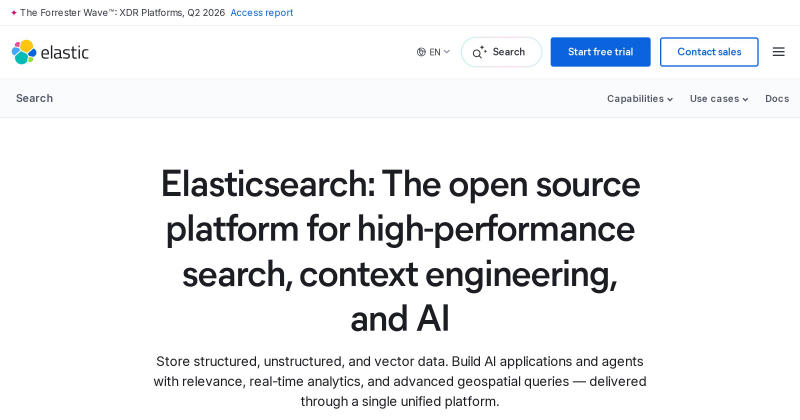
Task: Click the Start free trial button
Action: pyautogui.click(x=600, y=52)
